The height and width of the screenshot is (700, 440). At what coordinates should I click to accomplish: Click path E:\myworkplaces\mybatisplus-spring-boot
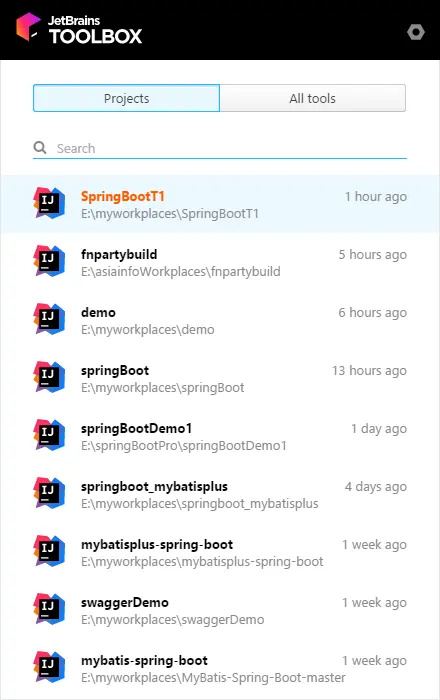[x=202, y=562]
